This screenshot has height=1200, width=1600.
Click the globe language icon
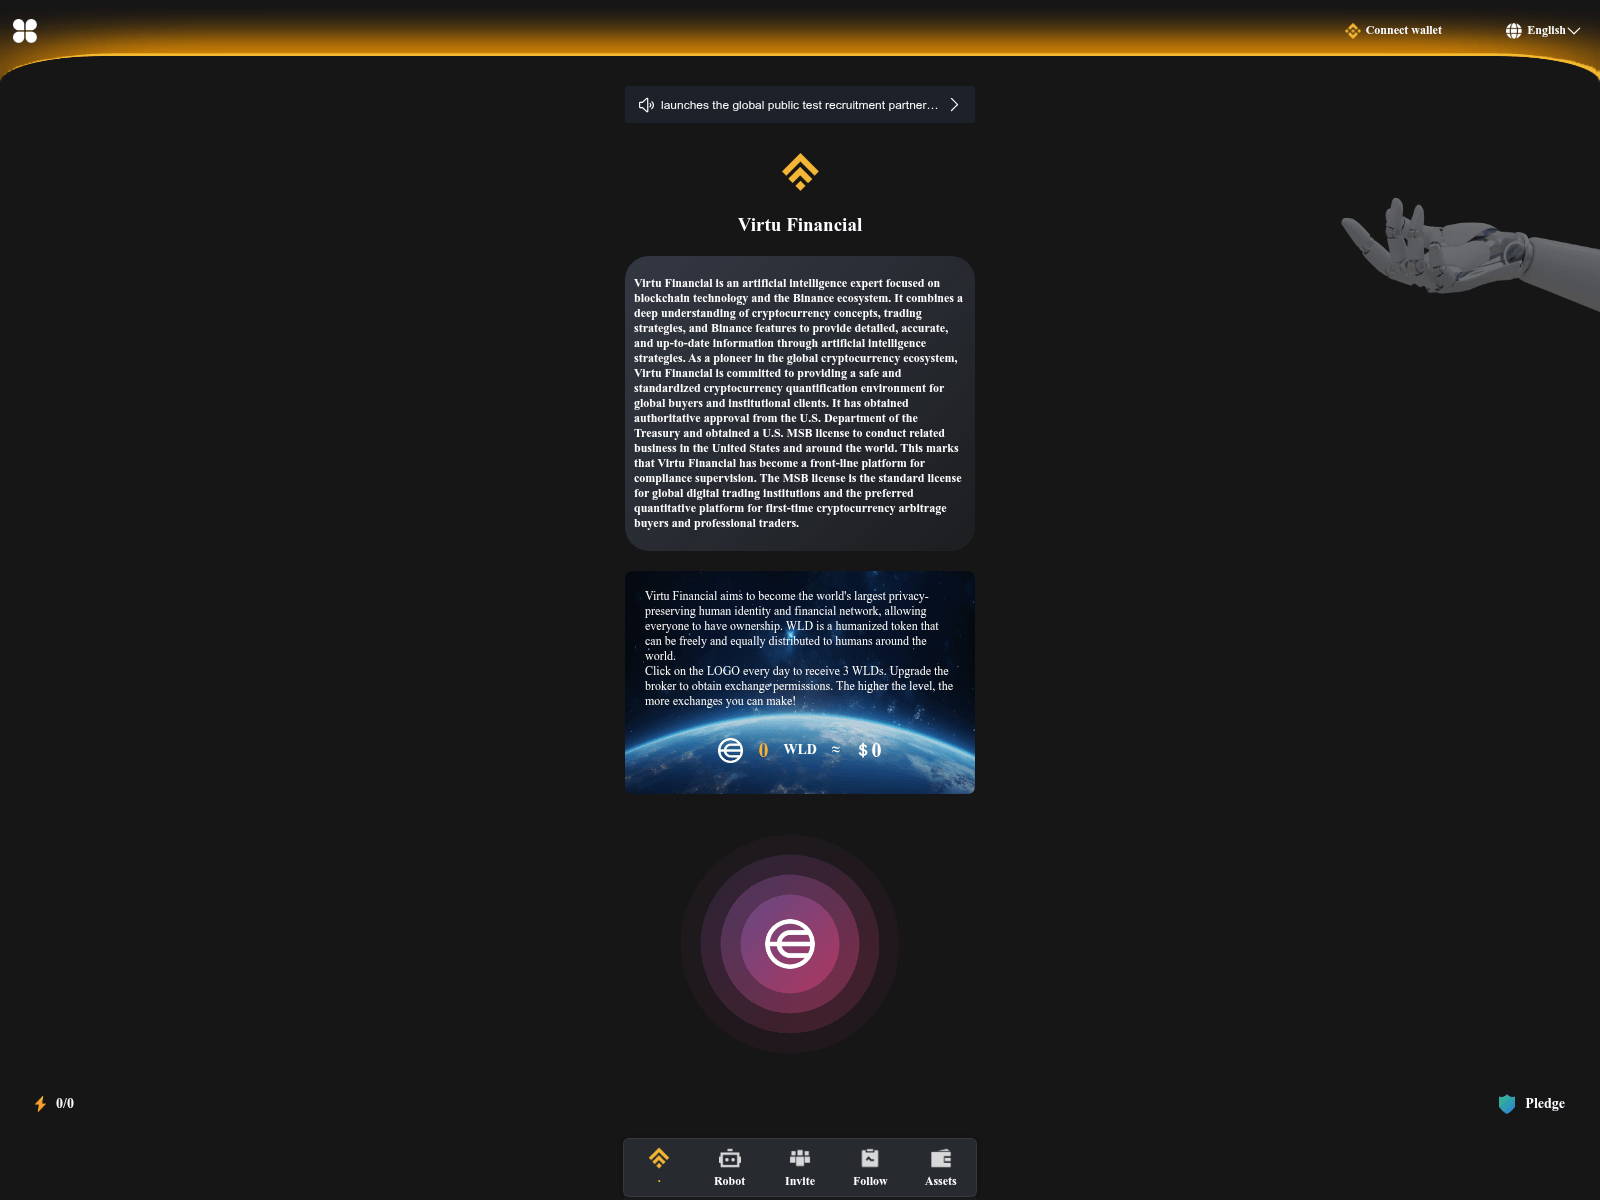tap(1514, 31)
